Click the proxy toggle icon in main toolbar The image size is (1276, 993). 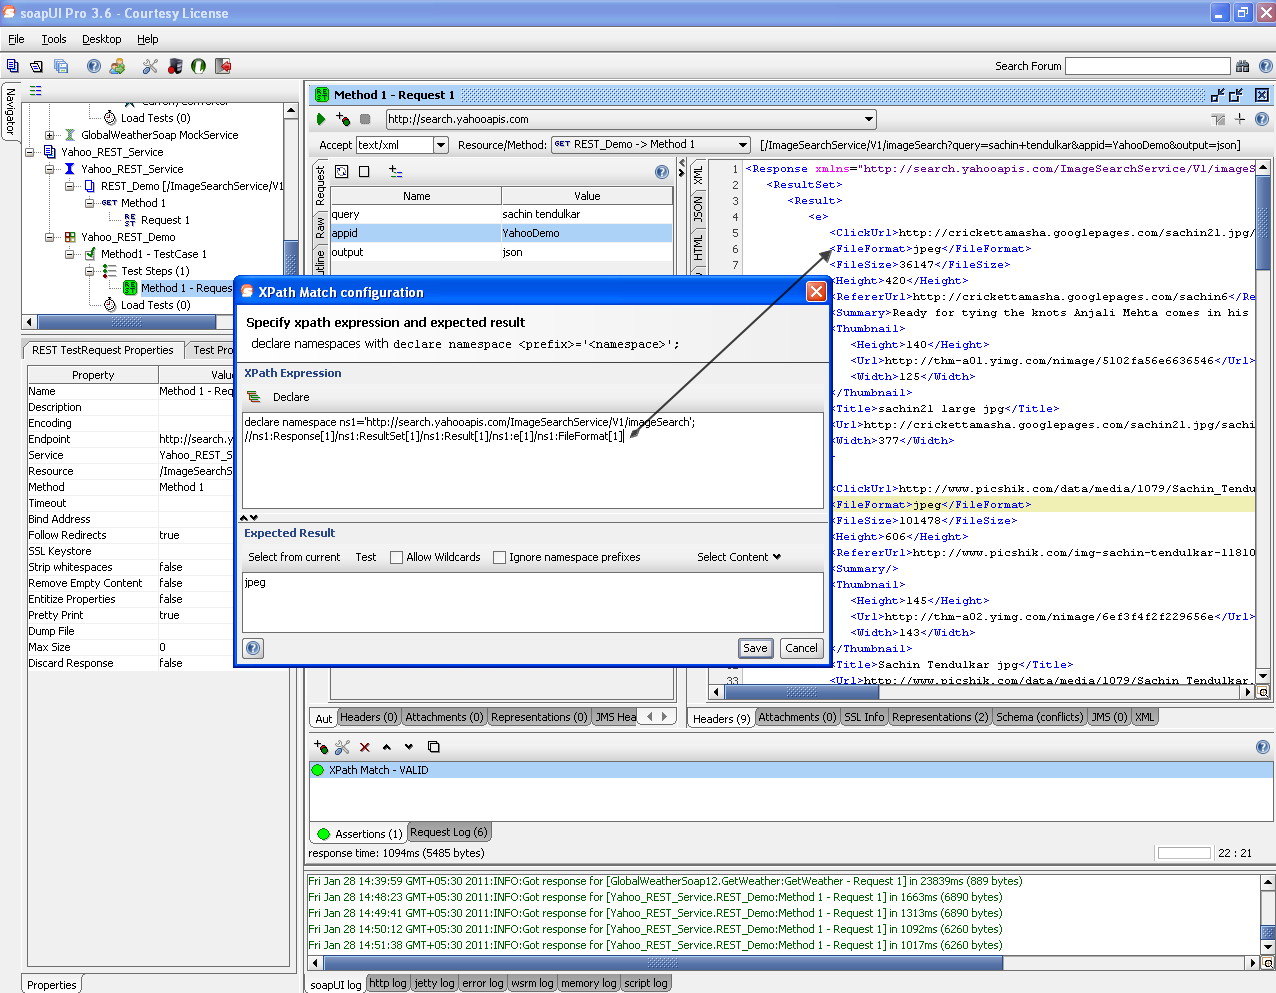(x=175, y=66)
